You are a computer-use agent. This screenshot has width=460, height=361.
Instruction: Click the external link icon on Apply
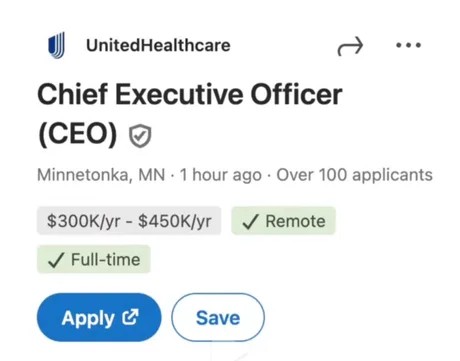point(130,317)
